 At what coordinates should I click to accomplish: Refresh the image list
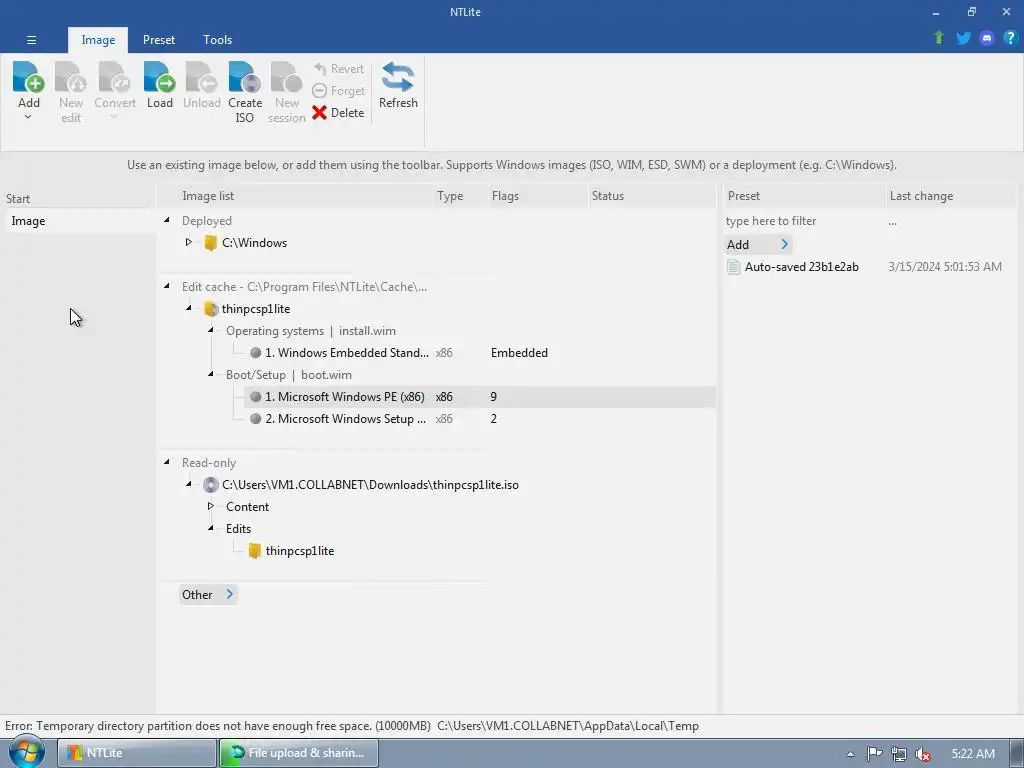[398, 85]
